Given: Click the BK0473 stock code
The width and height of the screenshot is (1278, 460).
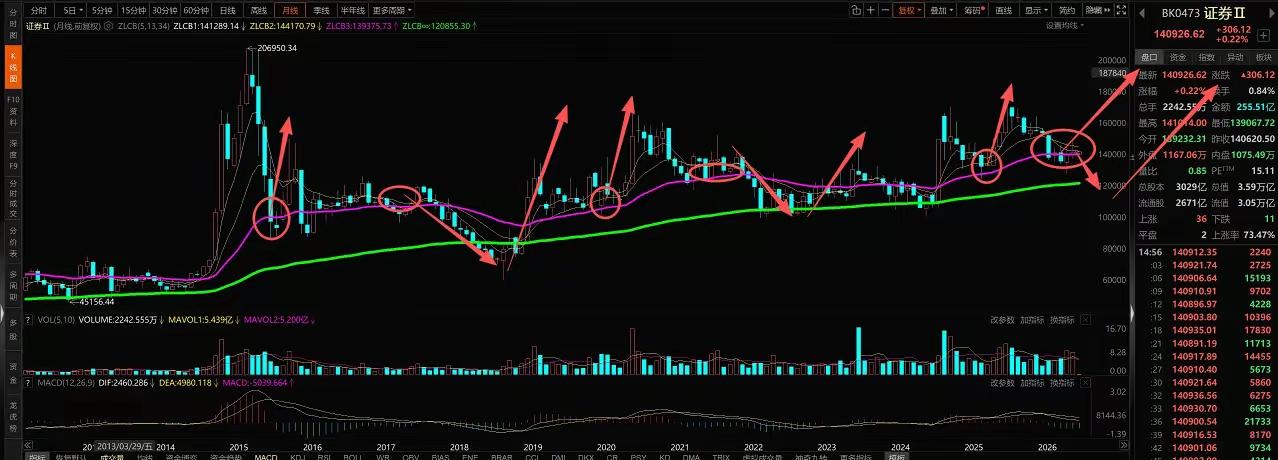Looking at the screenshot, I should 1180,13.
